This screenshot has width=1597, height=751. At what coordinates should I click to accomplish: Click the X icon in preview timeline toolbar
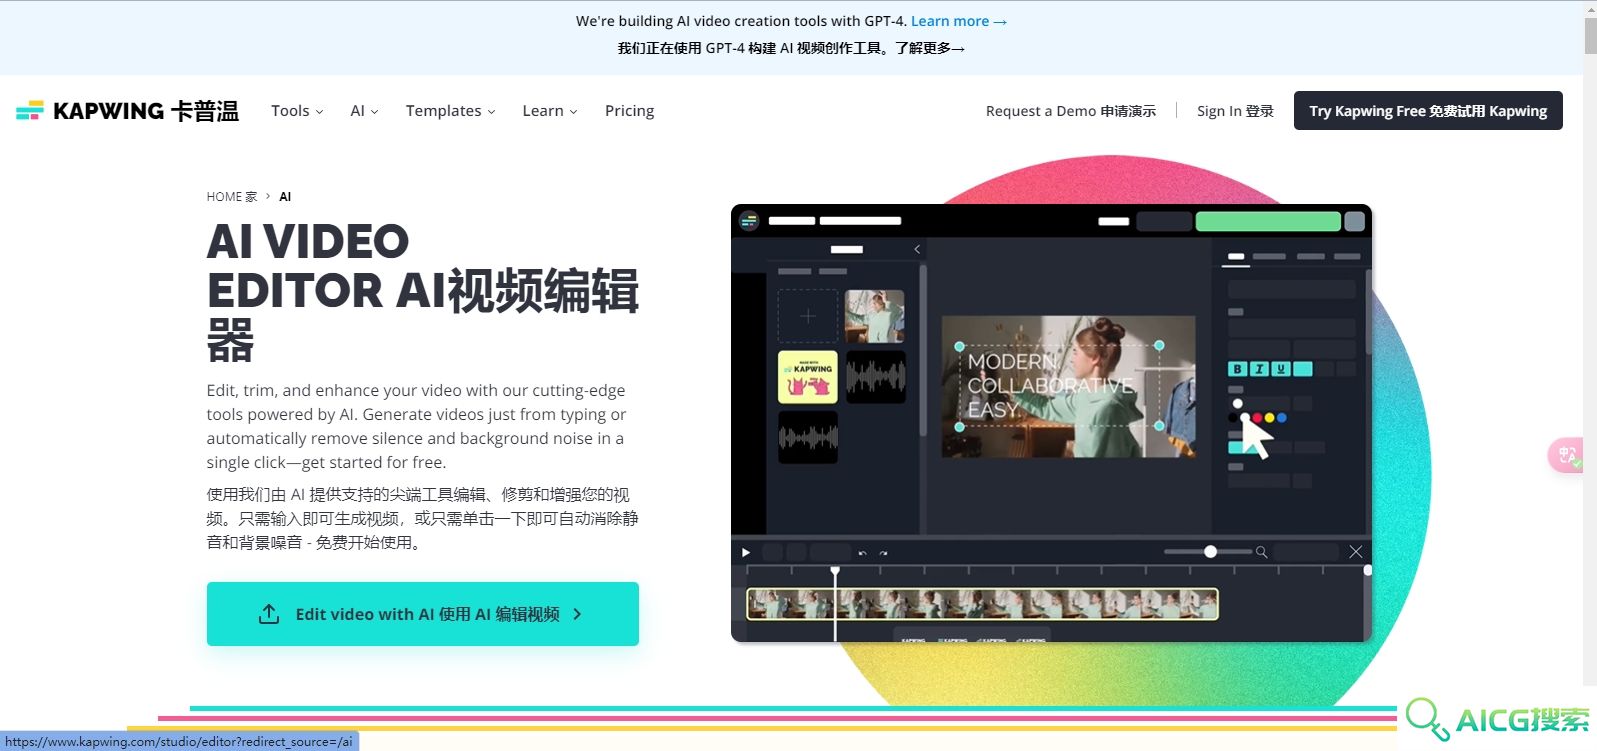(1356, 552)
